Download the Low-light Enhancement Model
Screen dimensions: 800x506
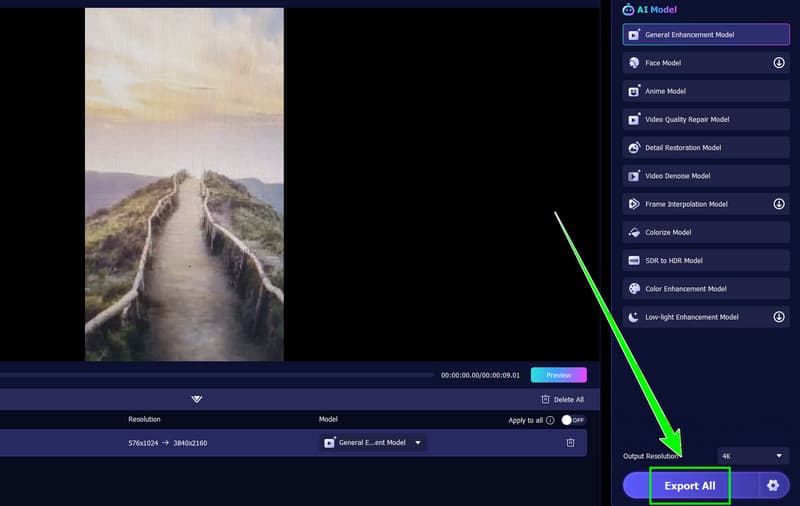(x=779, y=317)
